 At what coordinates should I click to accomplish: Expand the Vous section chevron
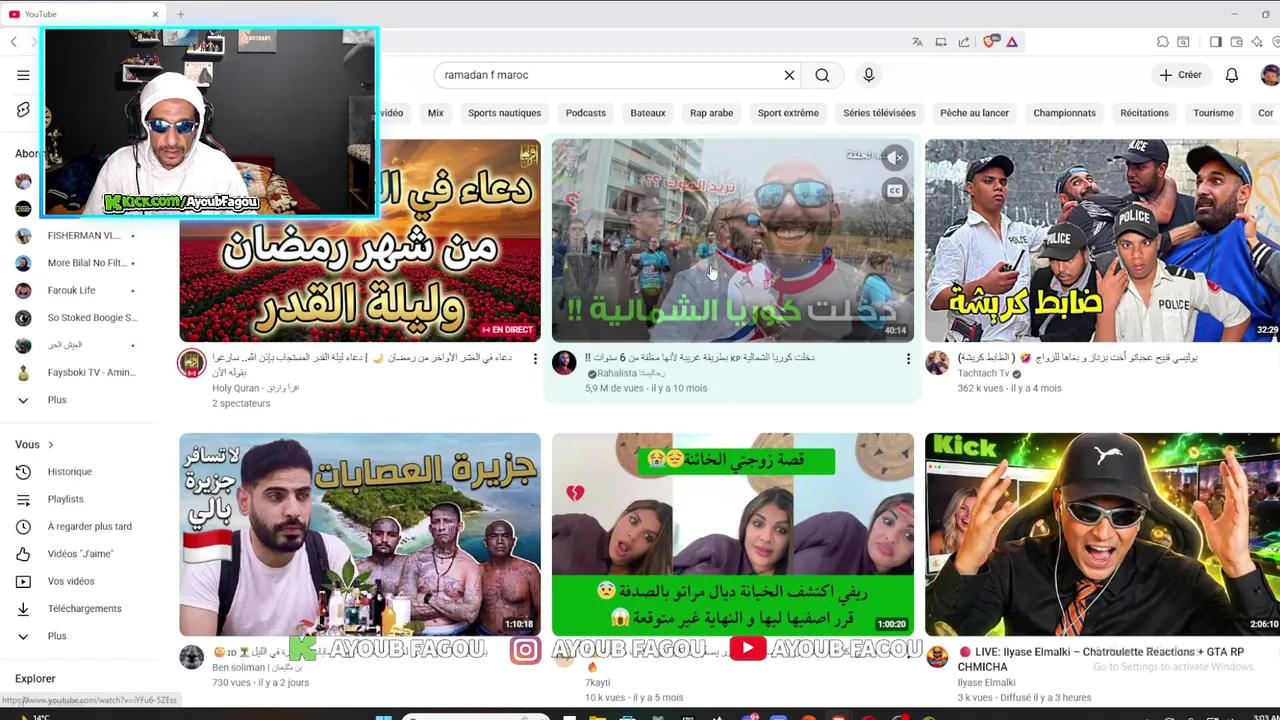pos(50,445)
